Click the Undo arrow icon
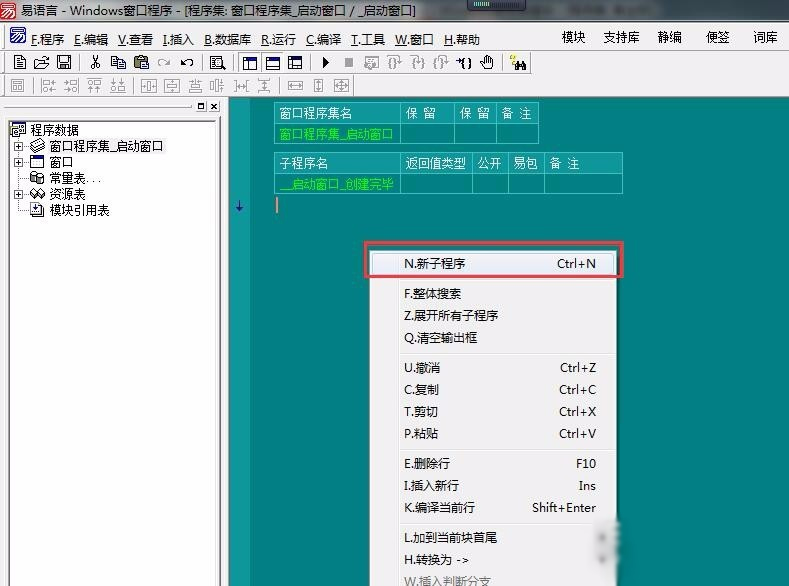Screen dimensions: 789x586 187,62
